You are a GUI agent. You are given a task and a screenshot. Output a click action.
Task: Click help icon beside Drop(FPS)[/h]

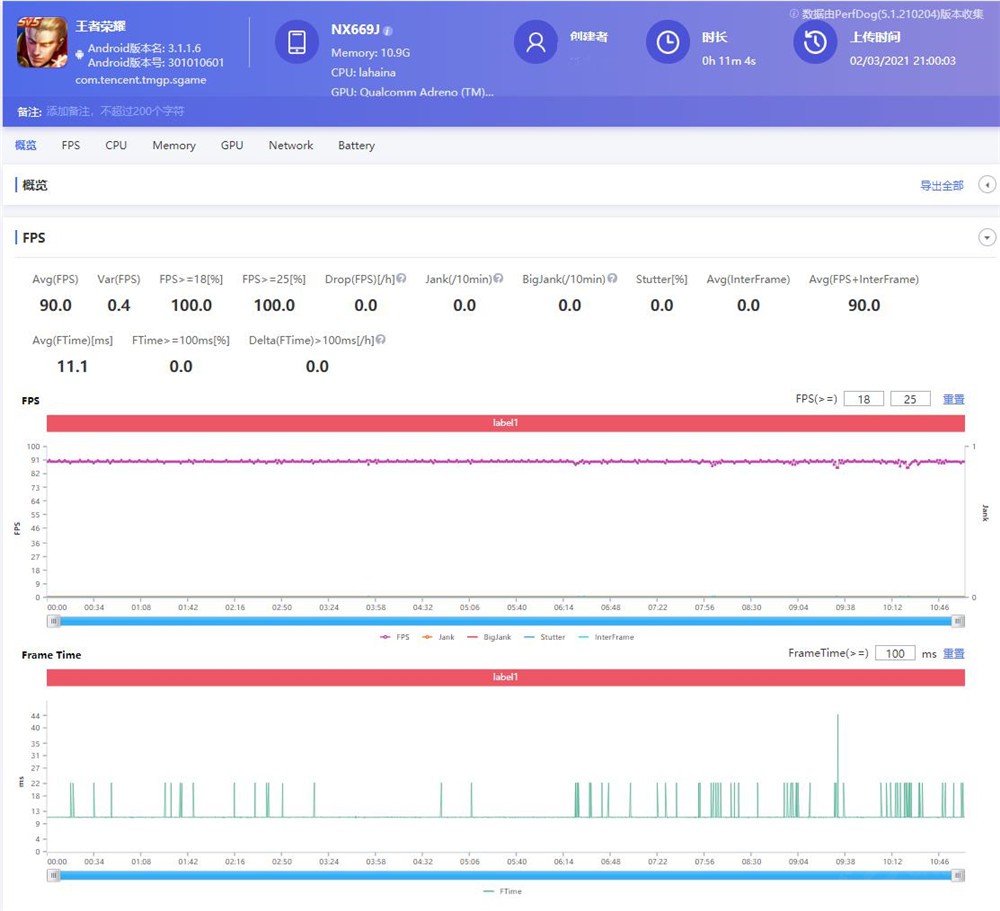tap(401, 279)
